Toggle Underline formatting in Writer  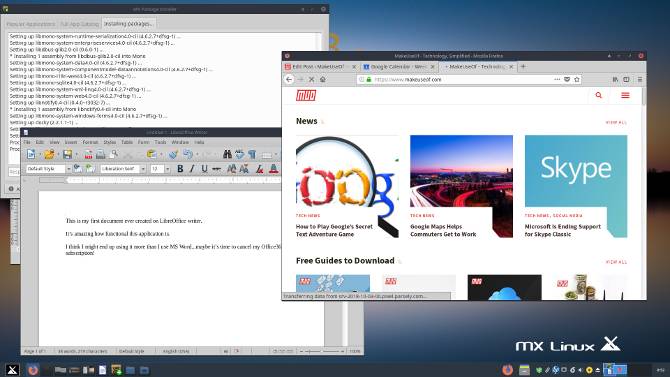[204, 169]
